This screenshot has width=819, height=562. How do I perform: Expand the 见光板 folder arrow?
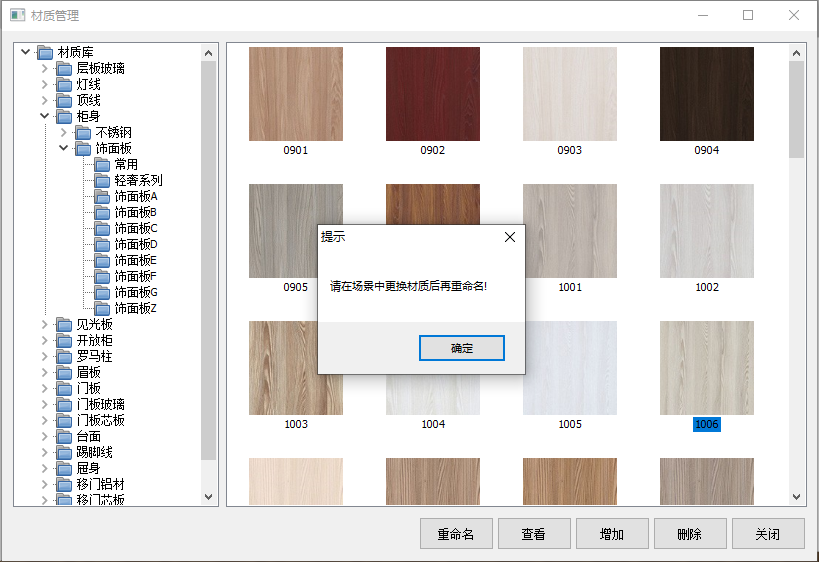coord(44,324)
